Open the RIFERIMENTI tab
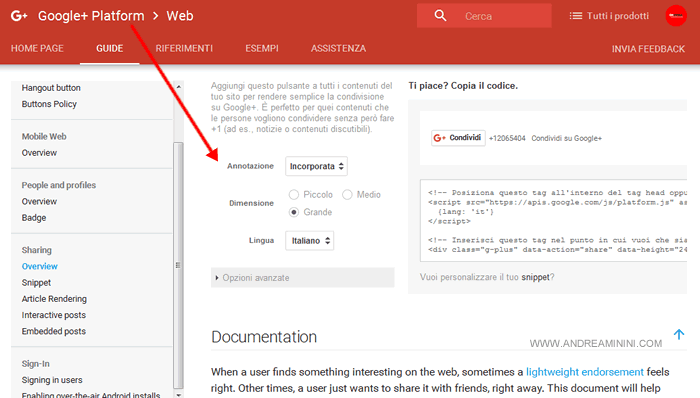Image resolution: width=700 pixels, height=398 pixels. coord(184,48)
